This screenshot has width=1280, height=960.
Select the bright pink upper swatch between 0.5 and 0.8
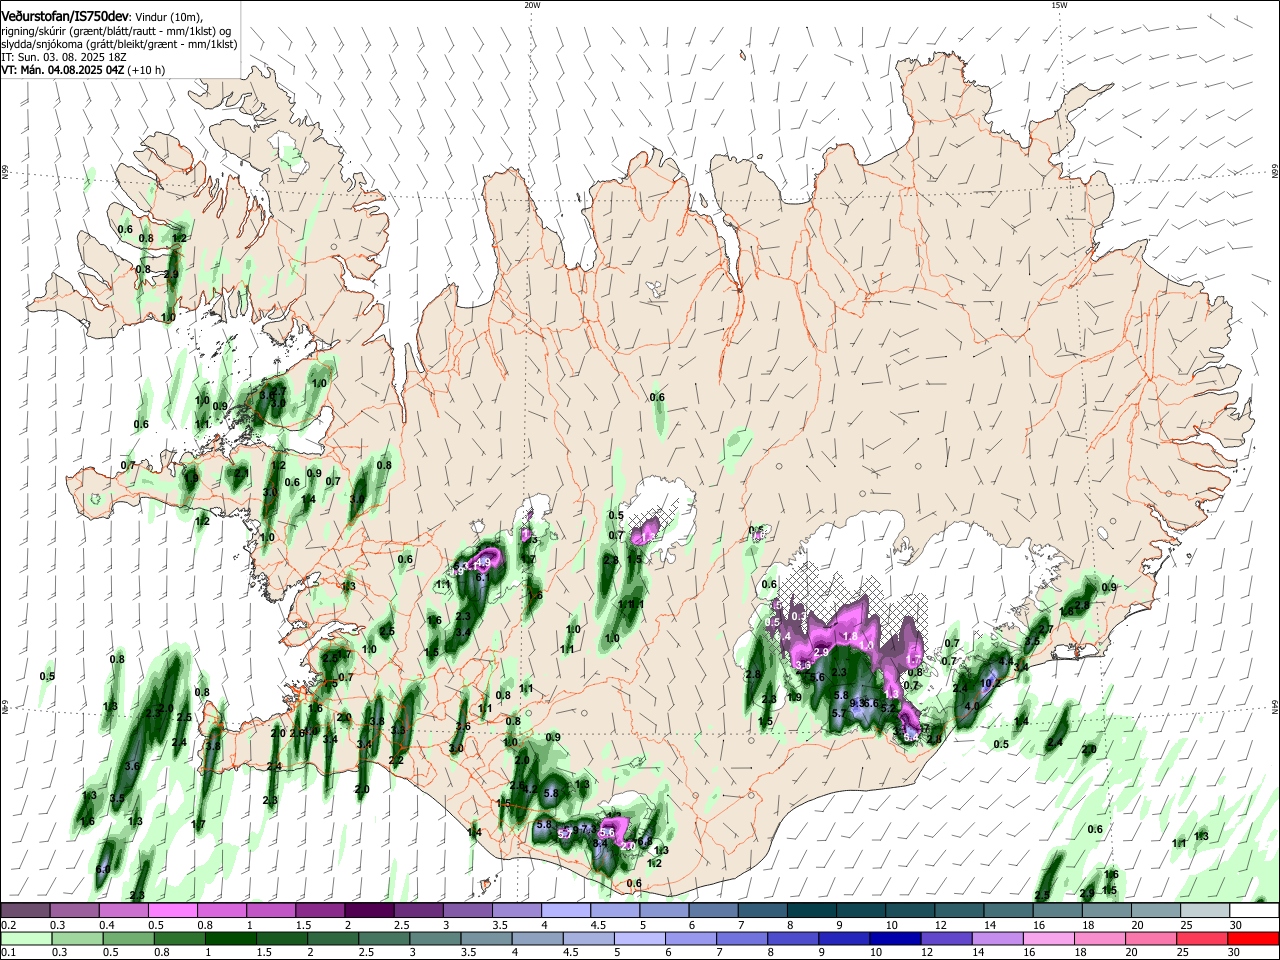click(x=172, y=910)
